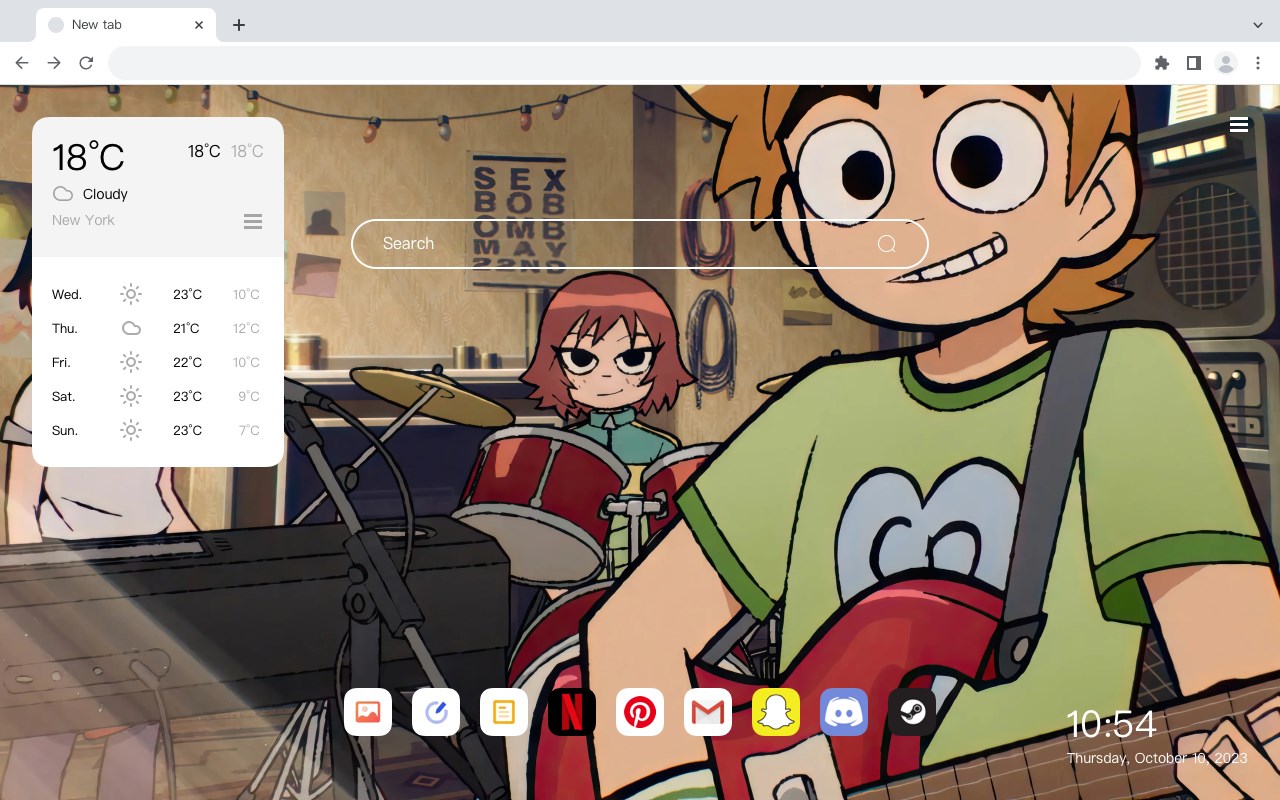This screenshot has height=800, width=1280.
Task: Open the blue circular pencil shortcut icon
Action: pyautogui.click(x=436, y=712)
